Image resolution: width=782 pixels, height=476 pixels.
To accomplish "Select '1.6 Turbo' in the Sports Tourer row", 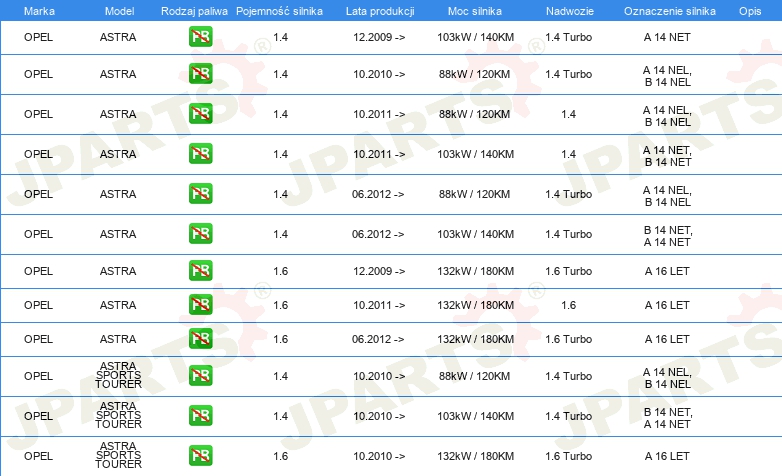I will coord(569,456).
